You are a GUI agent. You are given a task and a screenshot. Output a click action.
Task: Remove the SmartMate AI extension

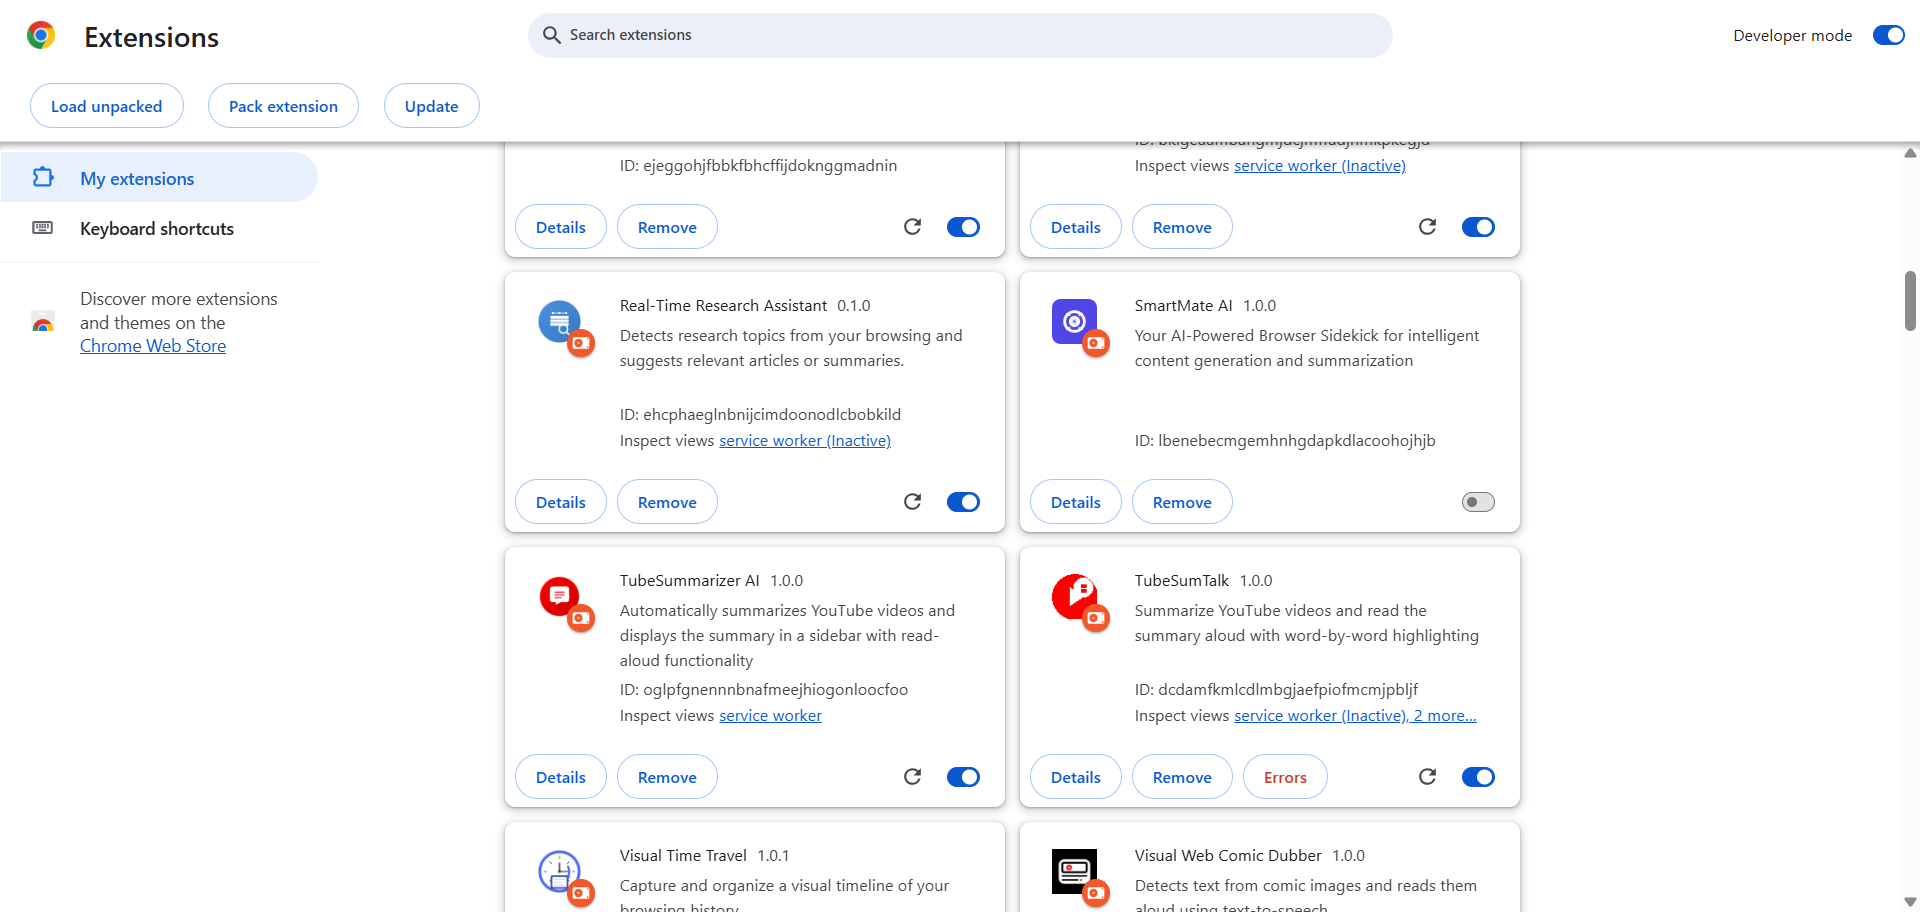[1182, 502]
